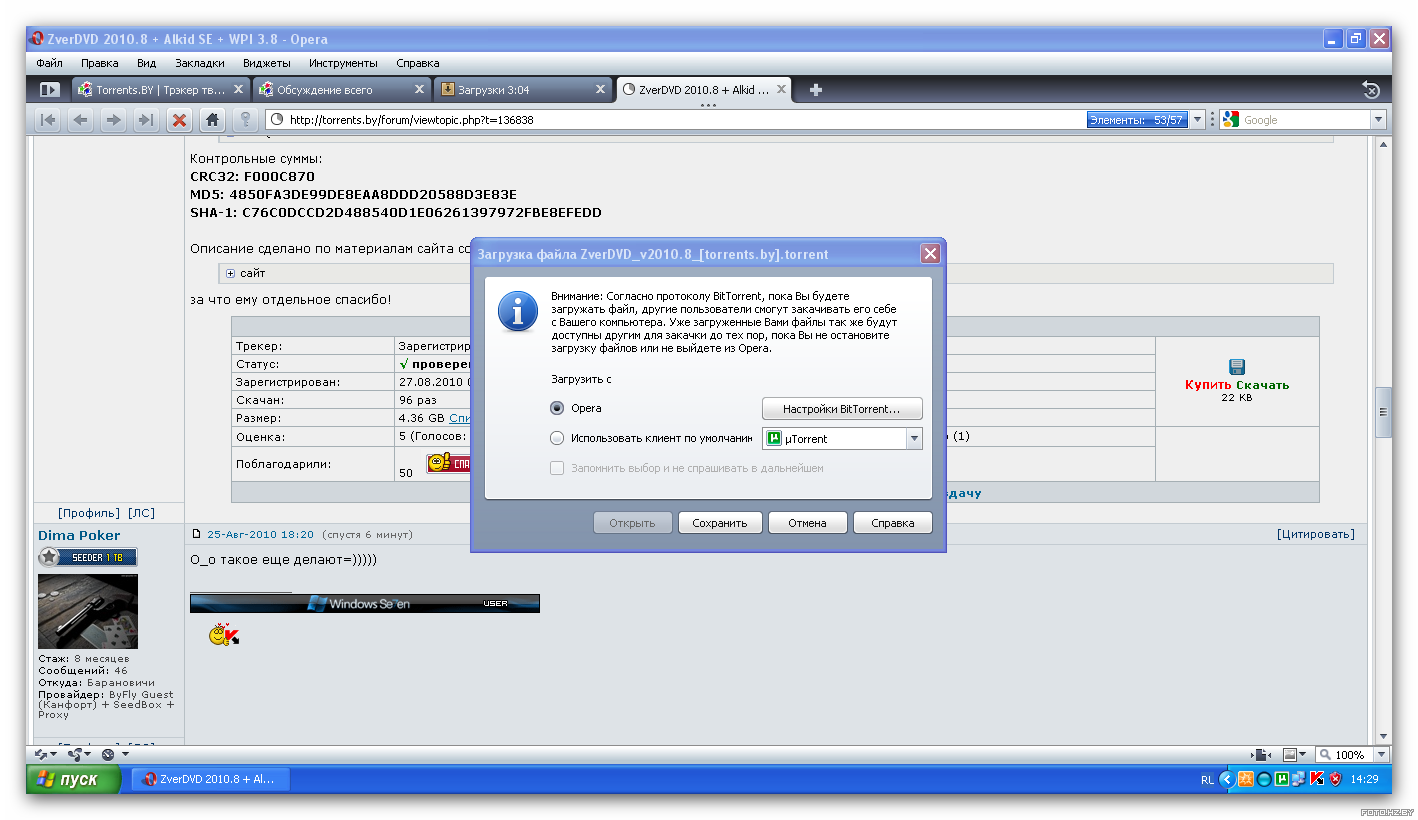Click the Google search engine icon
This screenshot has width=1418, height=820.
click(1230, 120)
